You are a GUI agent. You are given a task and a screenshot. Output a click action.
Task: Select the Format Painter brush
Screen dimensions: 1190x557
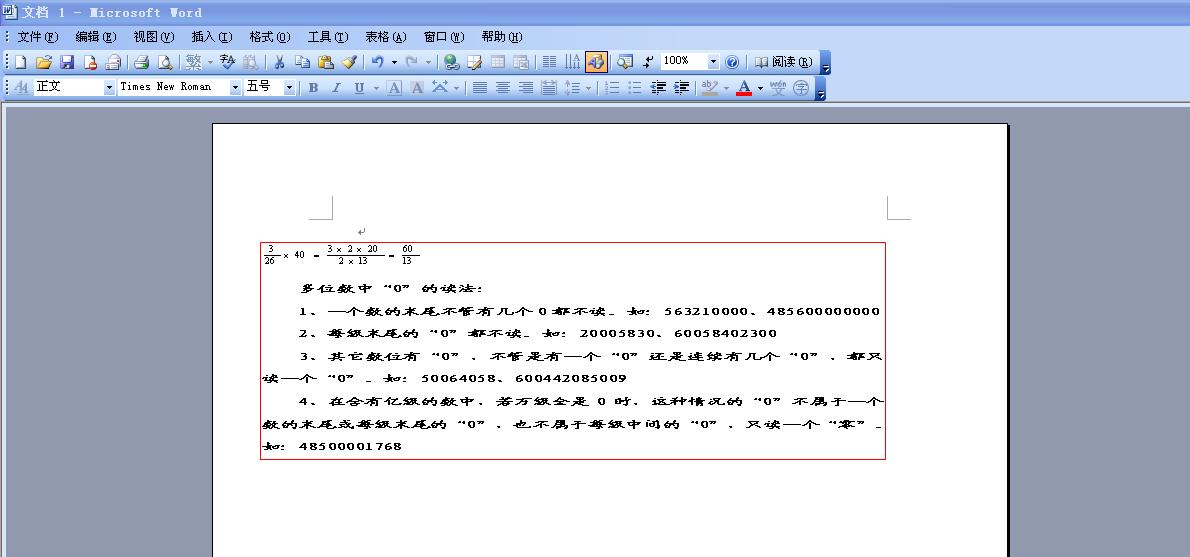348,62
